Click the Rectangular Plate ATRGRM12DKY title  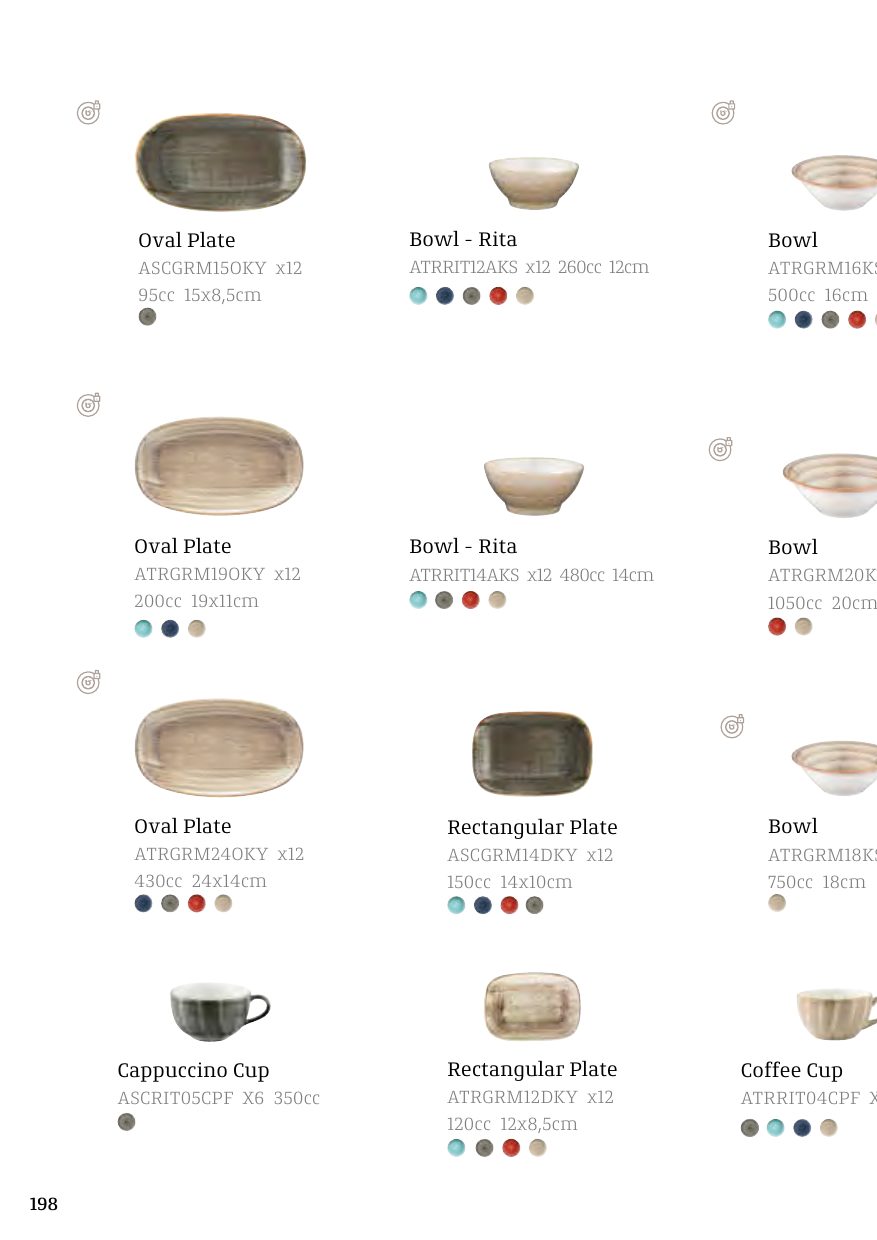tap(532, 1069)
